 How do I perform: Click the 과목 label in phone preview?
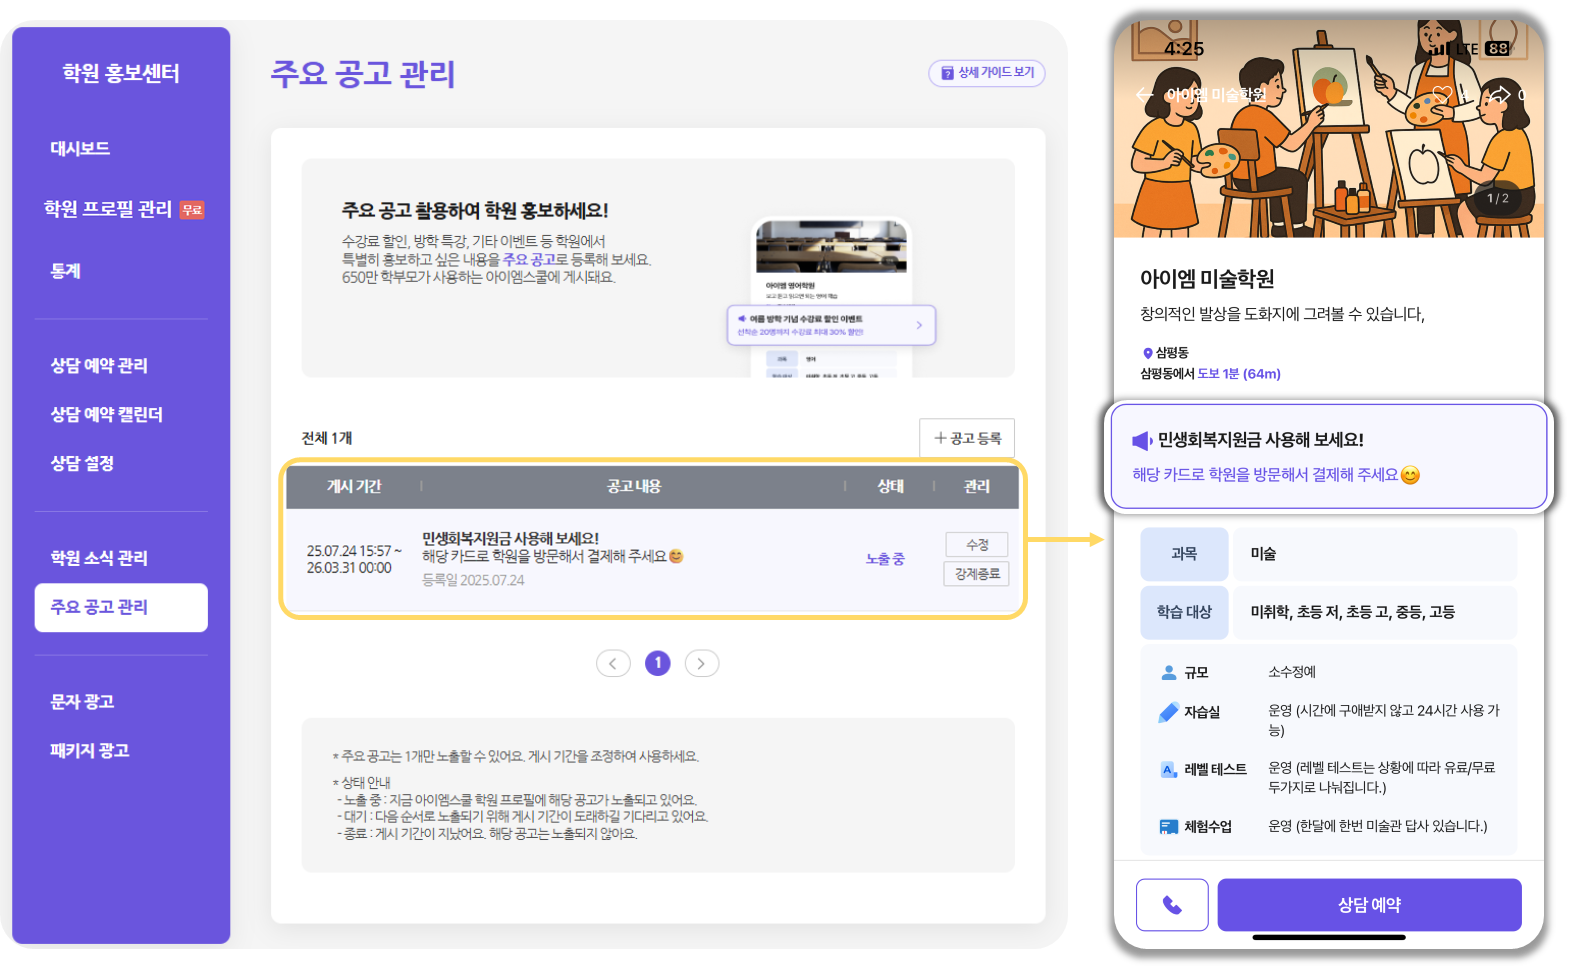tap(1184, 554)
